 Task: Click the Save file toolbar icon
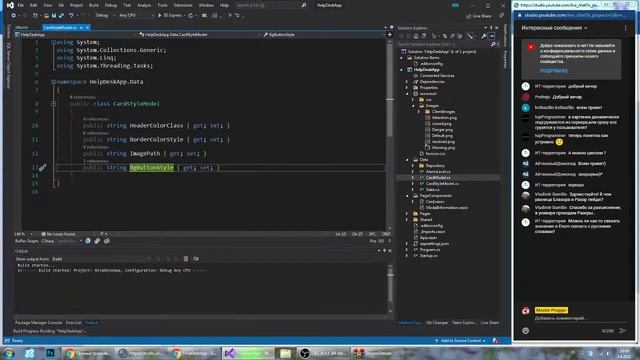coord(54,16)
